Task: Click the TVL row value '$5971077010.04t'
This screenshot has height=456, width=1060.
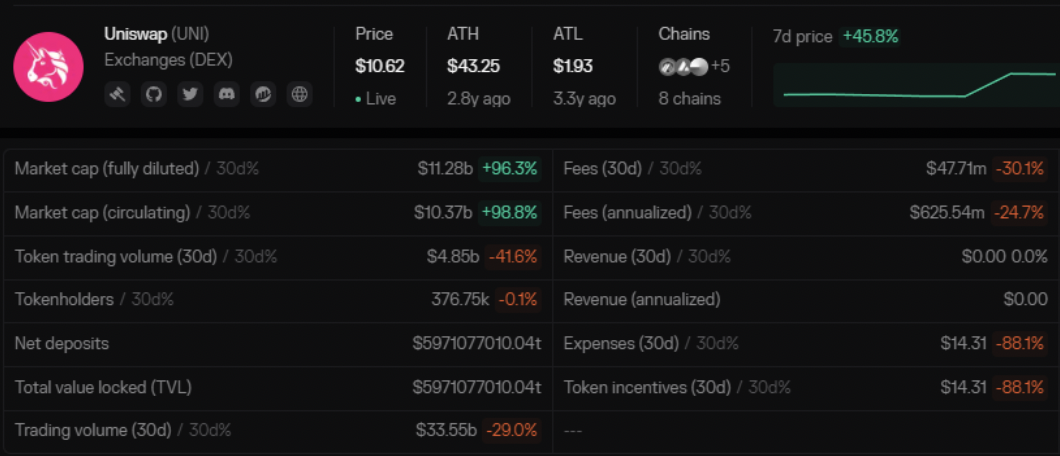Action: [x=477, y=388]
